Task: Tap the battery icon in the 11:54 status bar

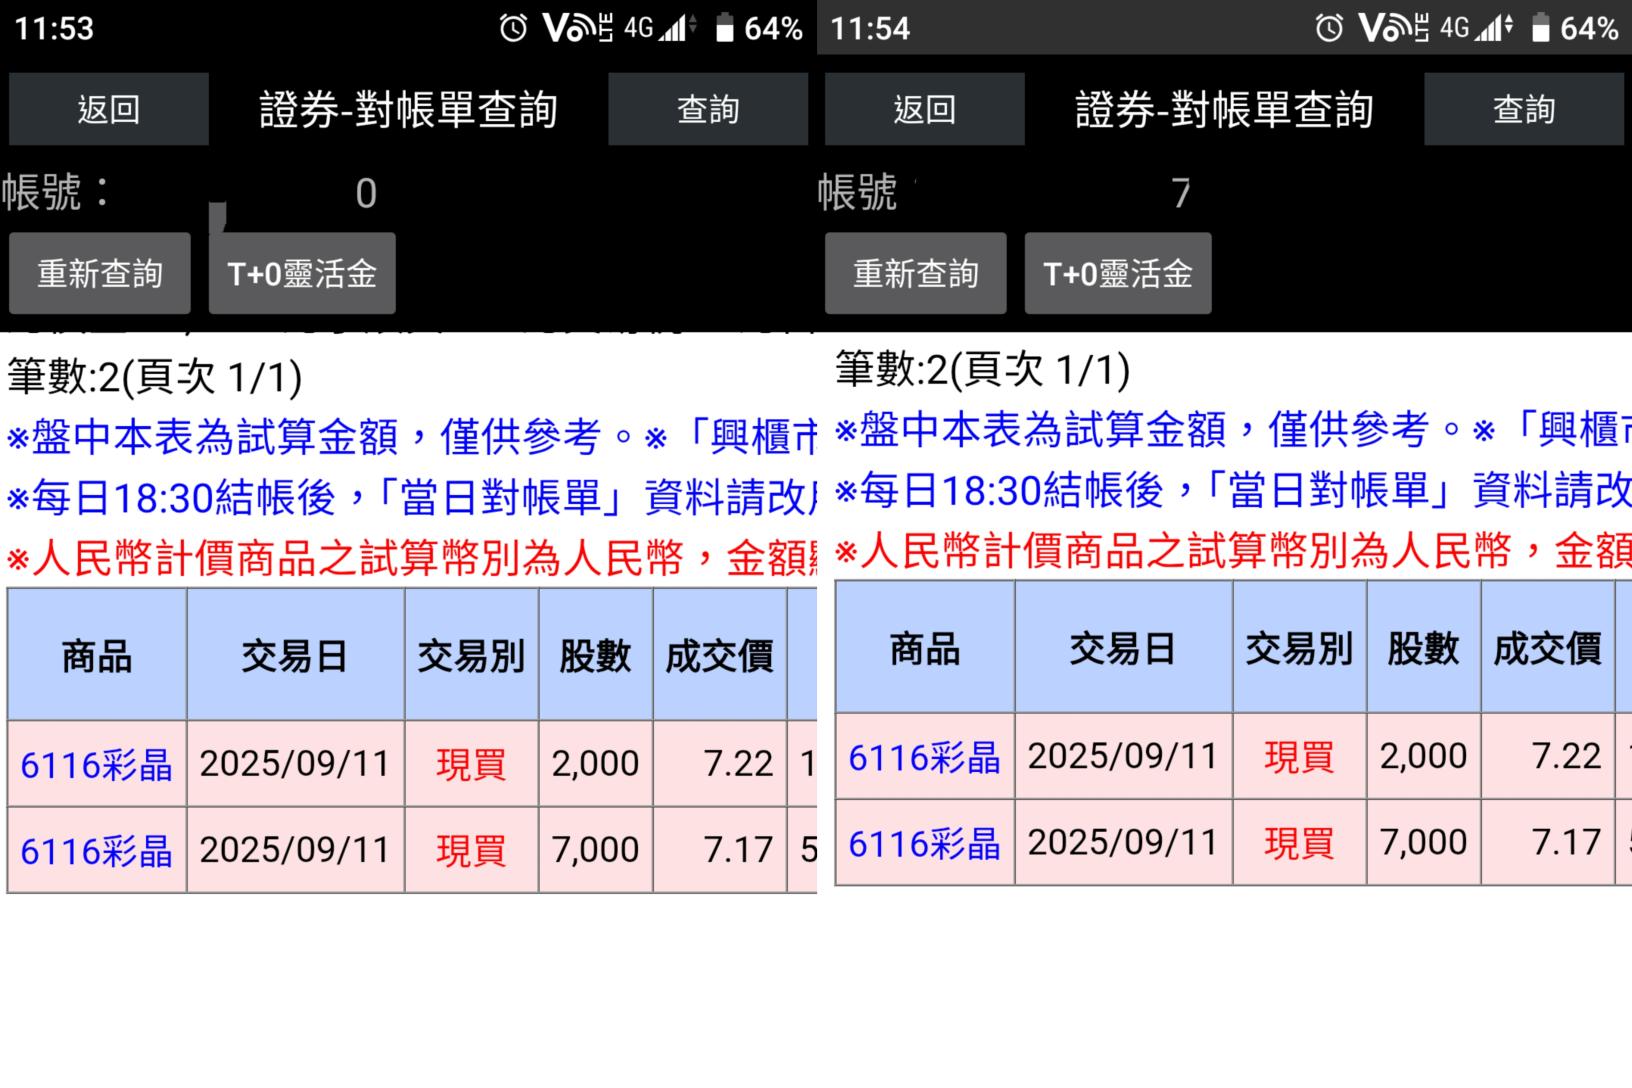Action: (x=1541, y=28)
